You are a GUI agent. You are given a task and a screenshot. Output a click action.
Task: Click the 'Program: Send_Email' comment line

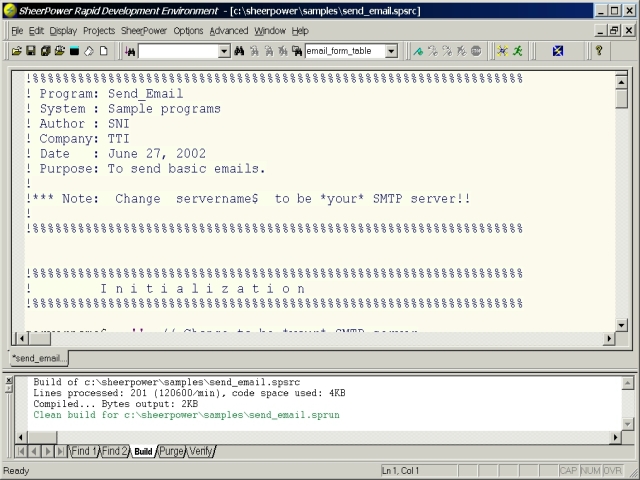point(104,94)
